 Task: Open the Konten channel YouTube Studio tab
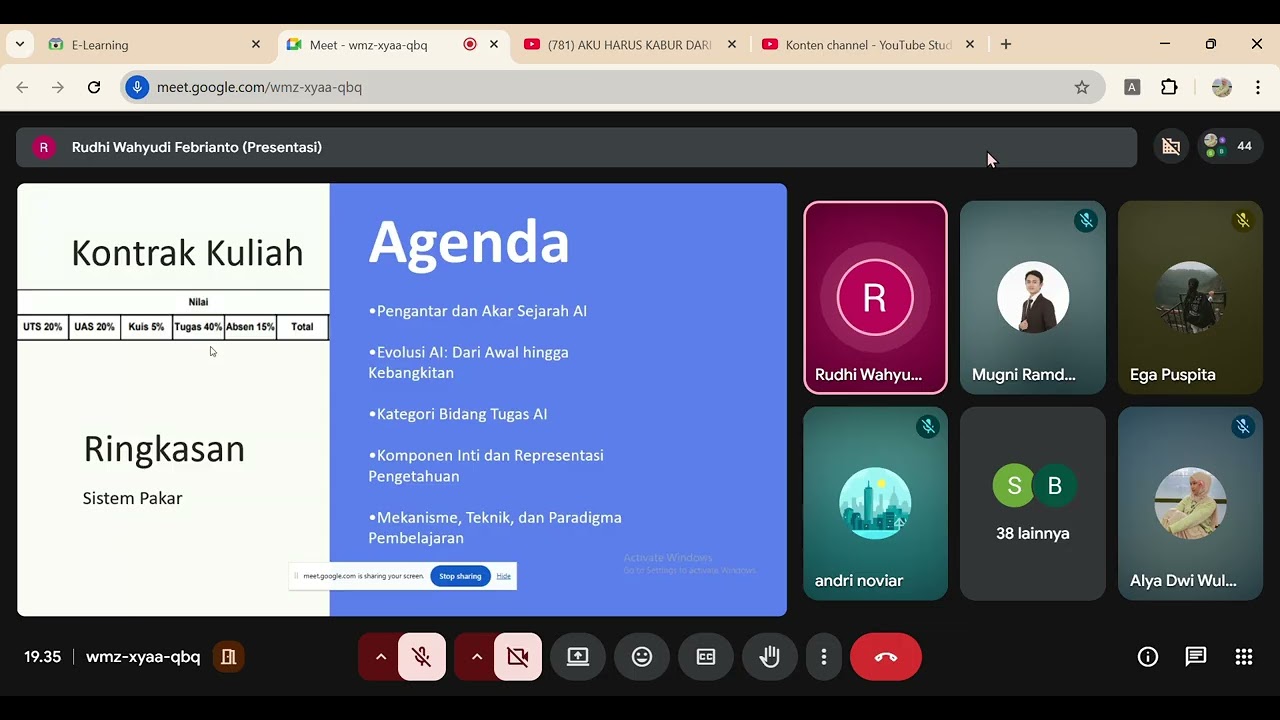click(x=868, y=45)
